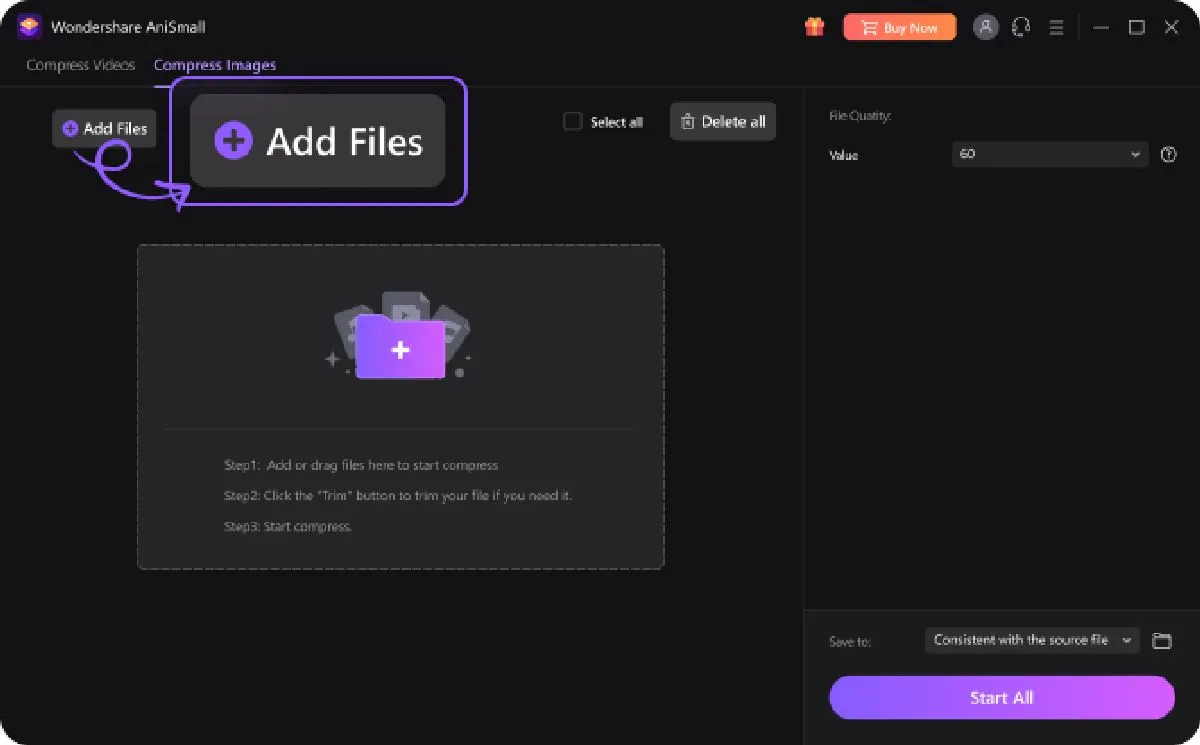
Task: Open the Save to location dropdown
Action: click(1032, 640)
